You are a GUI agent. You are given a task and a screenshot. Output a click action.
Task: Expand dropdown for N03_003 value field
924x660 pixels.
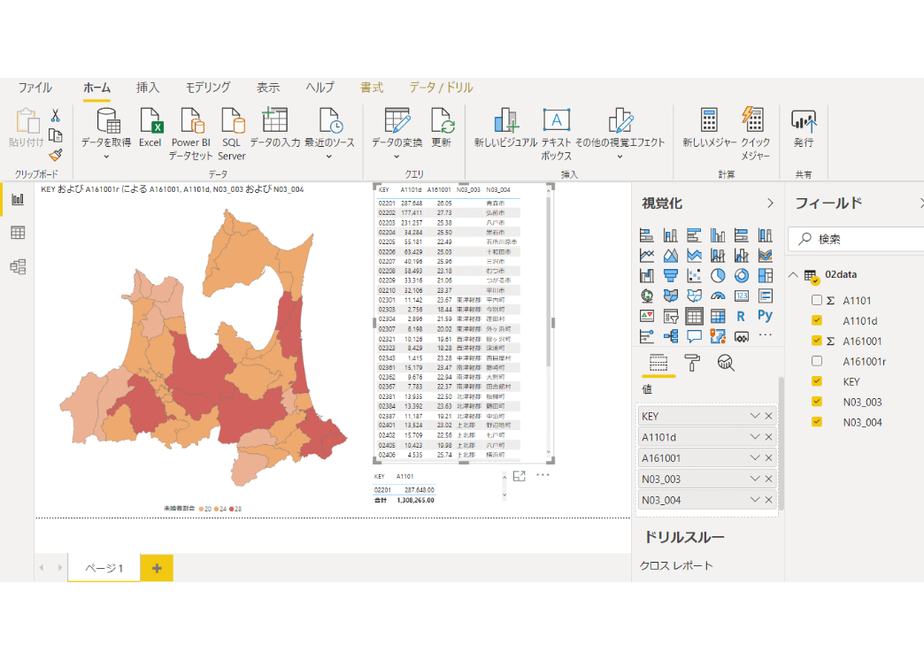tap(754, 478)
